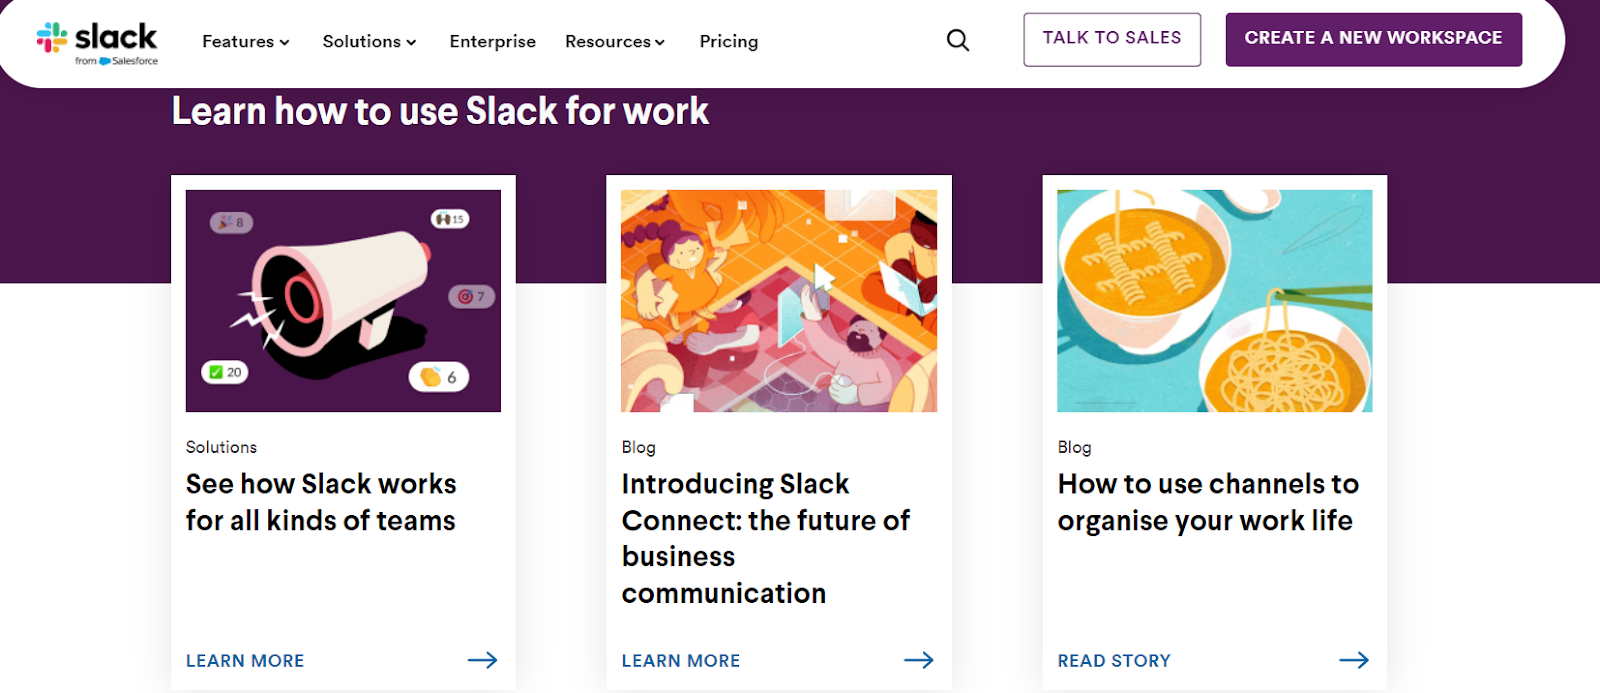This screenshot has width=1600, height=693.
Task: Go to the Pricing page
Action: (729, 42)
